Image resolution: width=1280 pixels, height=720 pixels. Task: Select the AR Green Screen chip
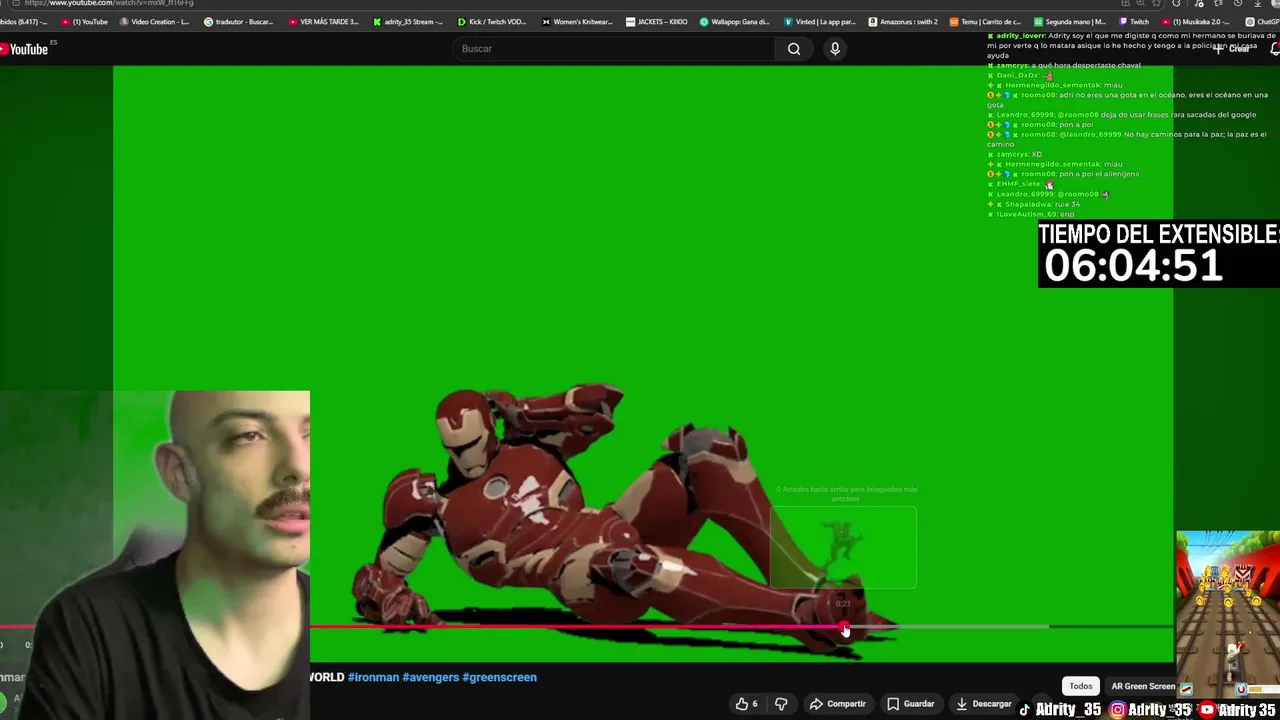click(x=1143, y=686)
